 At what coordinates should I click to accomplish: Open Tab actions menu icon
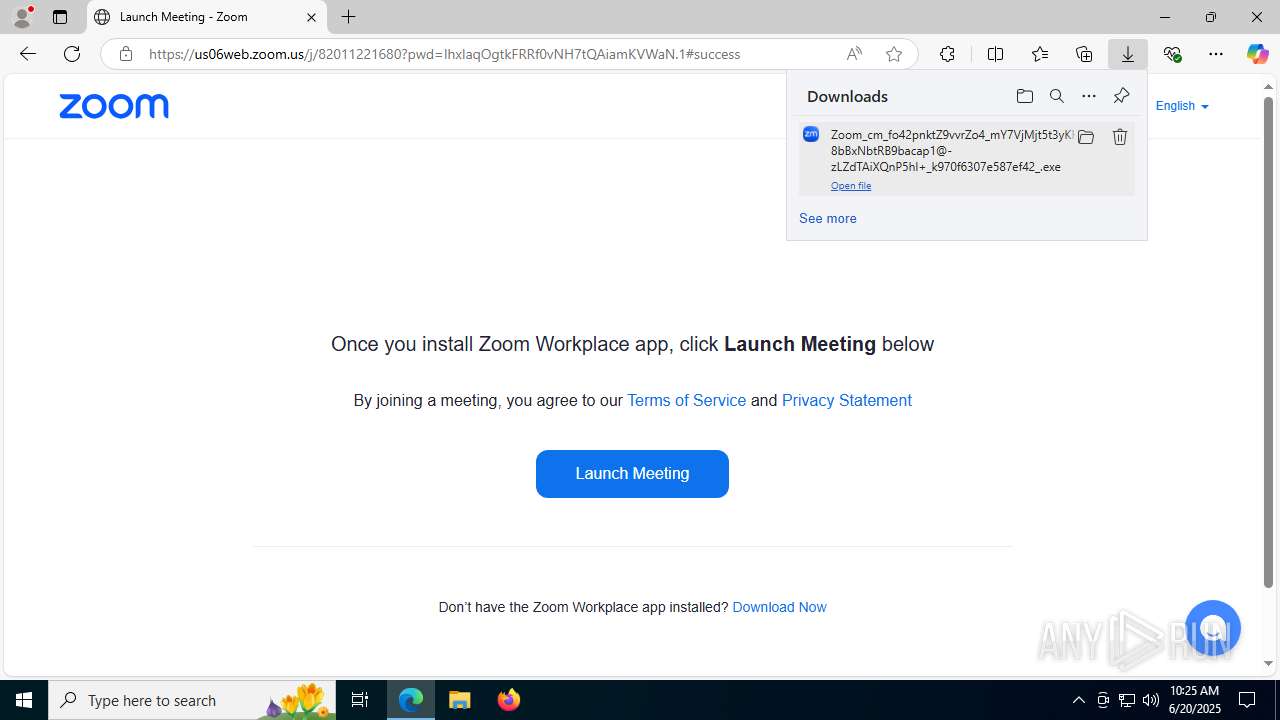point(60,17)
